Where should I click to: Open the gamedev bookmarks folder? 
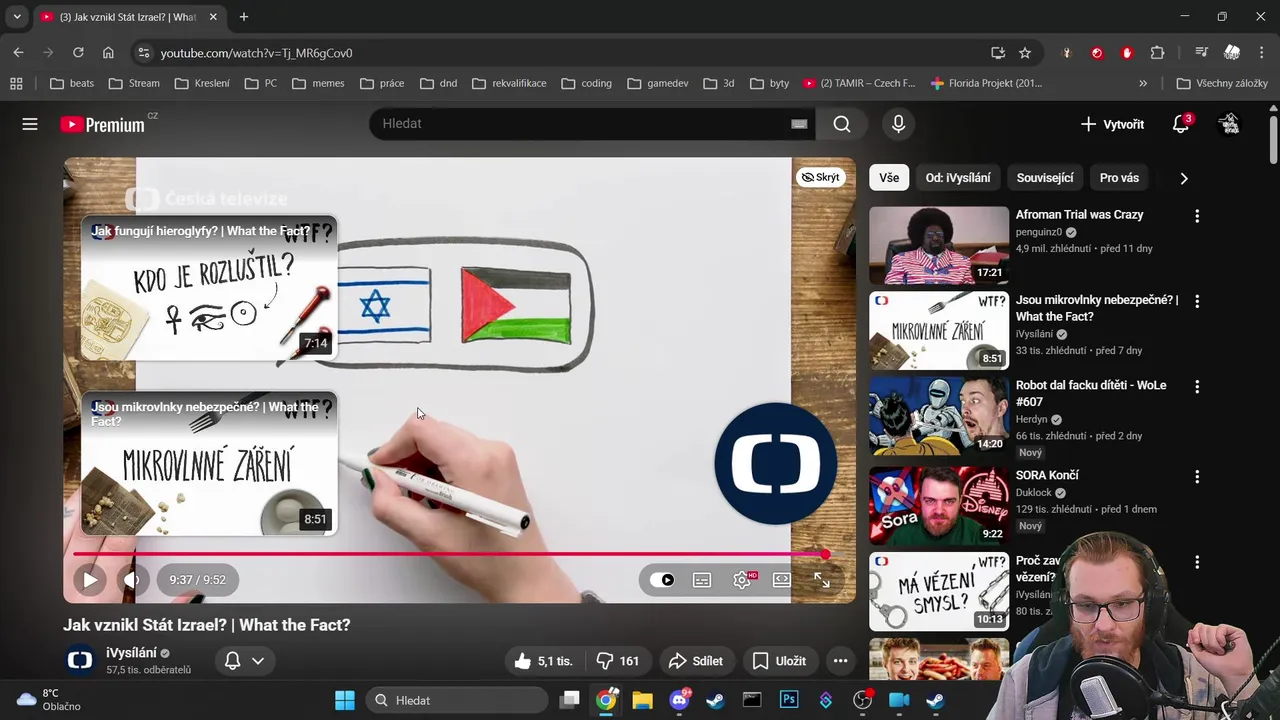[658, 83]
